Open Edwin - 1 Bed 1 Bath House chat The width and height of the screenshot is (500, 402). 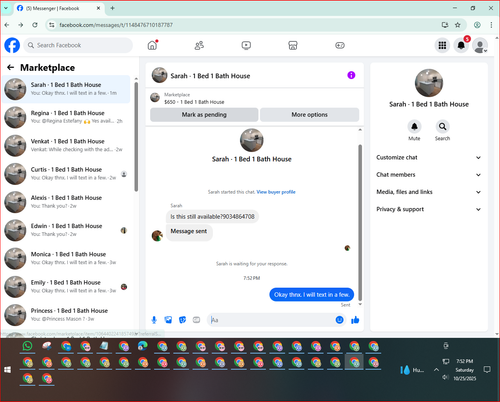[x=66, y=230]
